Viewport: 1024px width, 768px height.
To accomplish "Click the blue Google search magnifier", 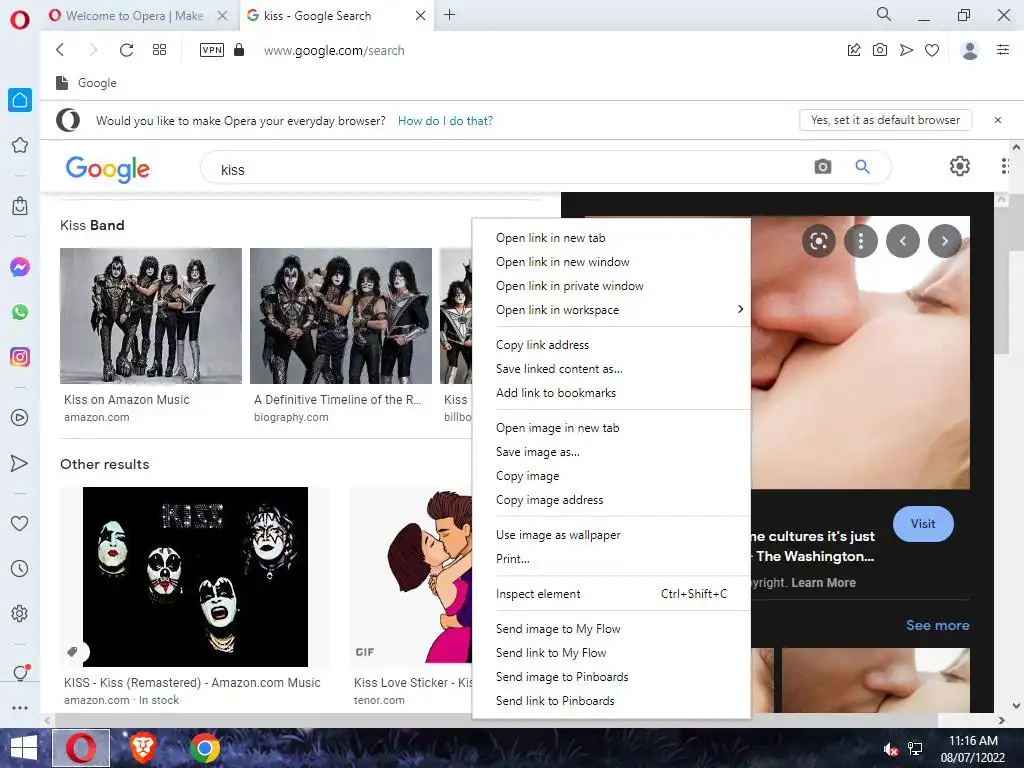I will [863, 167].
